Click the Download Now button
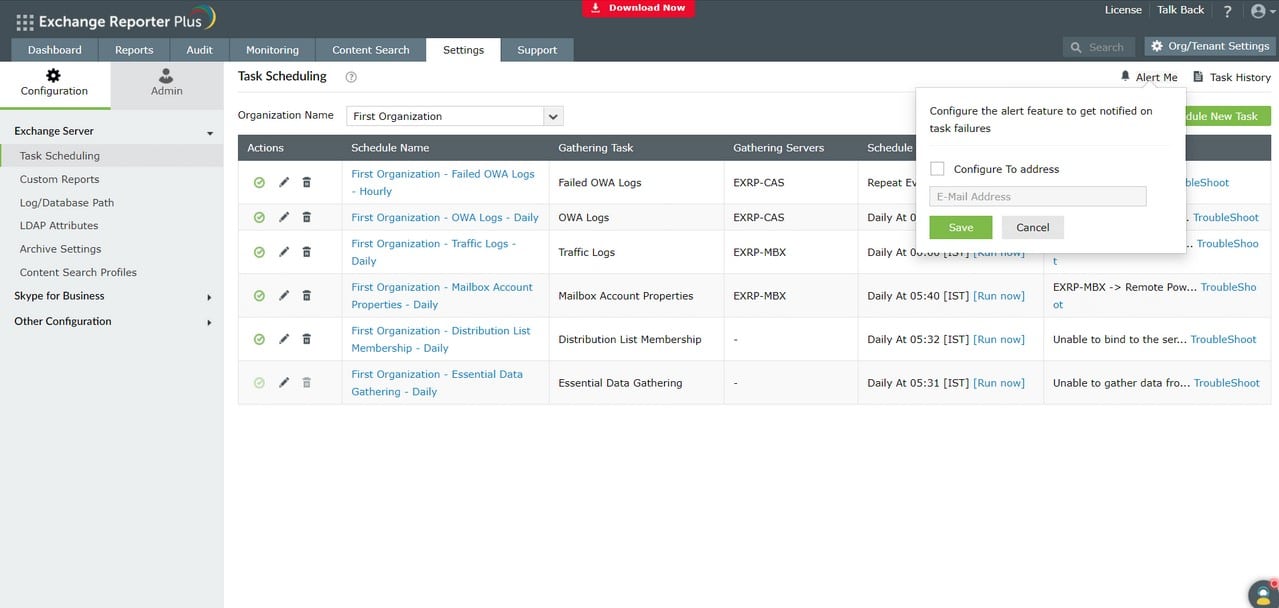Image resolution: width=1279 pixels, height=608 pixels. pos(638,8)
